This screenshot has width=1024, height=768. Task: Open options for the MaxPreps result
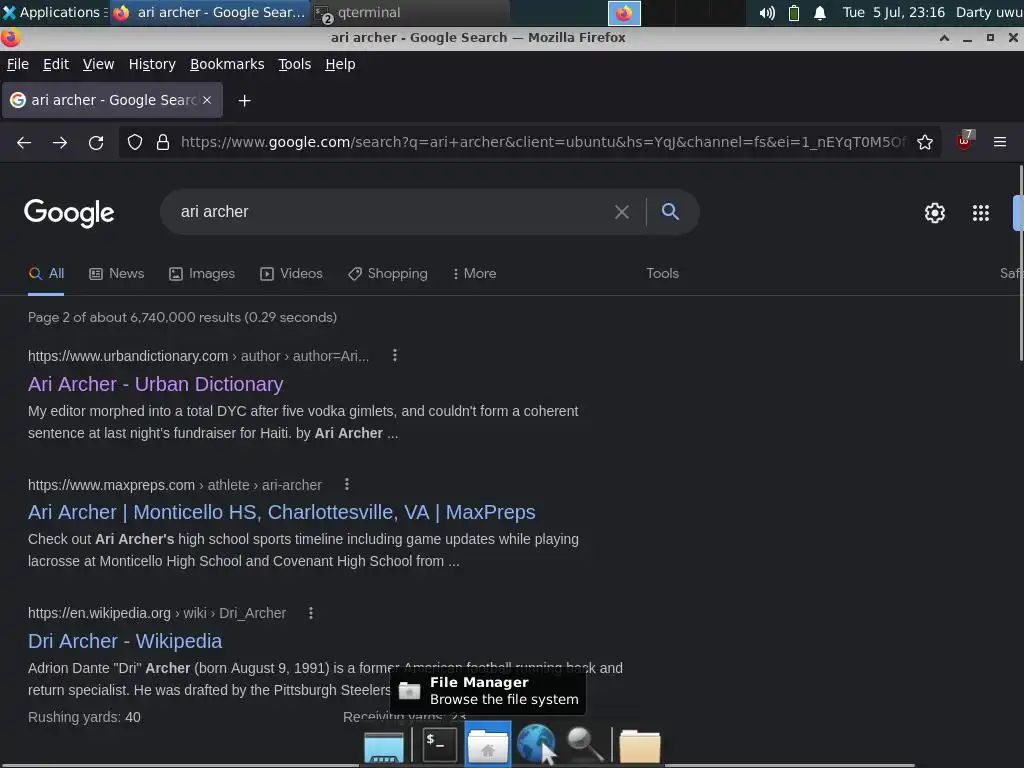click(x=347, y=485)
